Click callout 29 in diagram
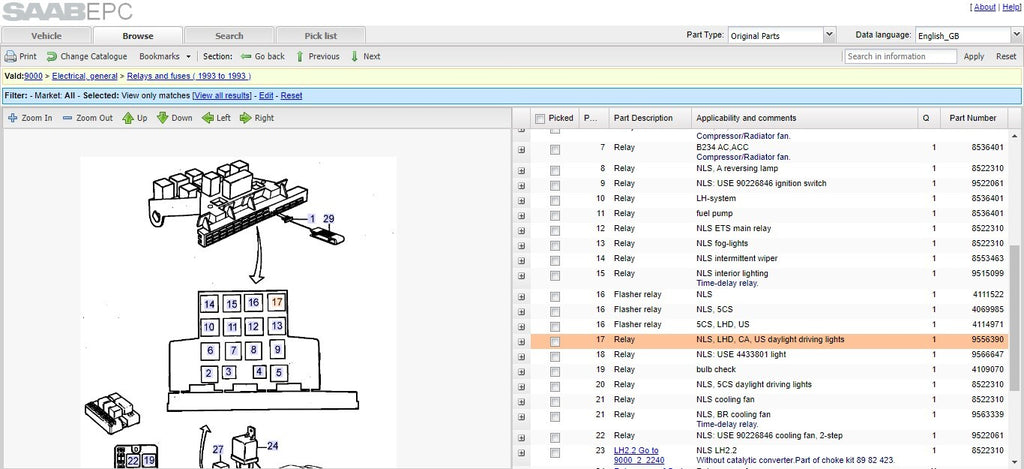This screenshot has width=1024, height=469. (328, 219)
